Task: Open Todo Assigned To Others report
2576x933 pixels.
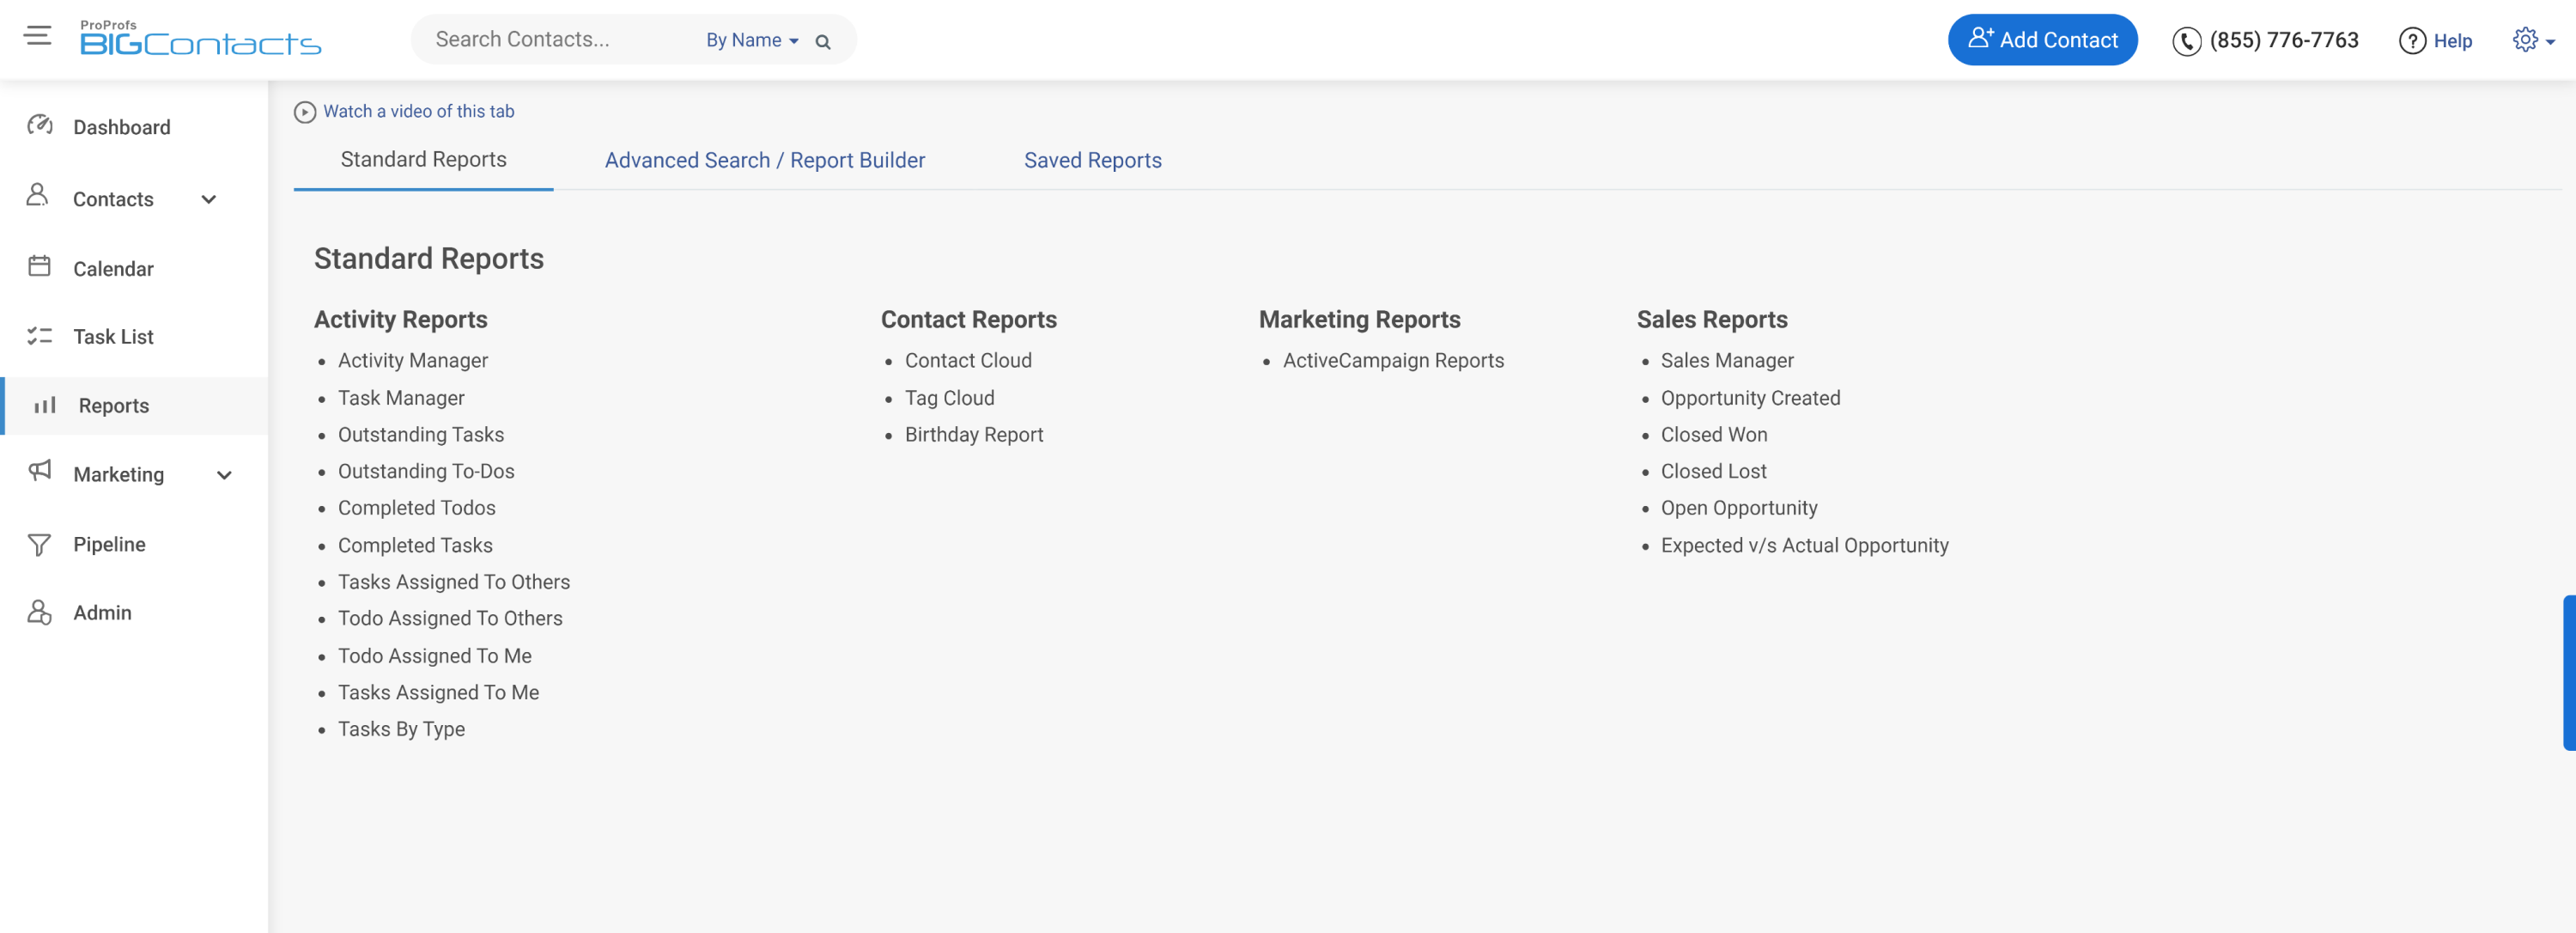Action: click(x=450, y=618)
